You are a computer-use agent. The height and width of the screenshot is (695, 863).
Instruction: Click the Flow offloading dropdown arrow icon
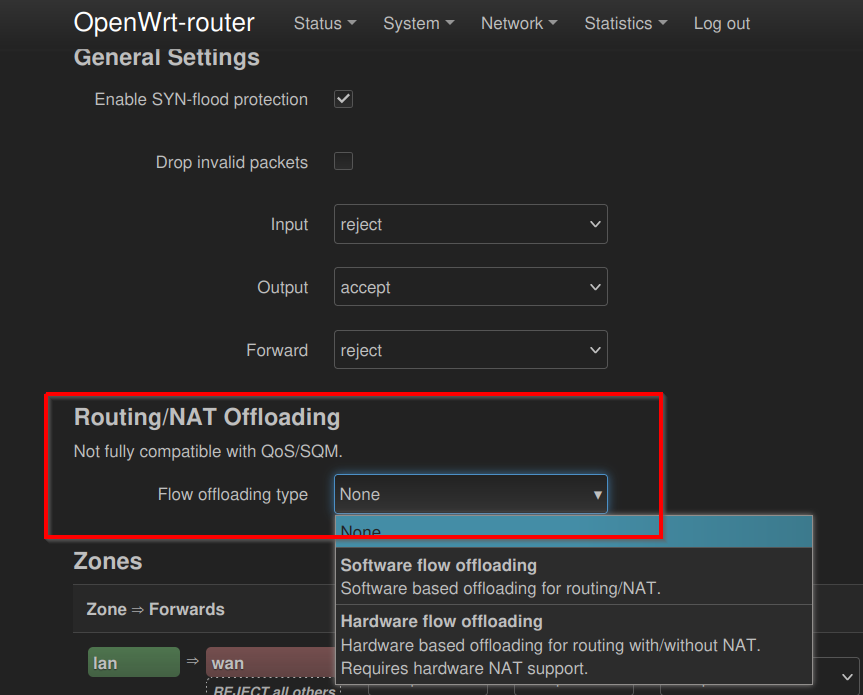click(597, 494)
